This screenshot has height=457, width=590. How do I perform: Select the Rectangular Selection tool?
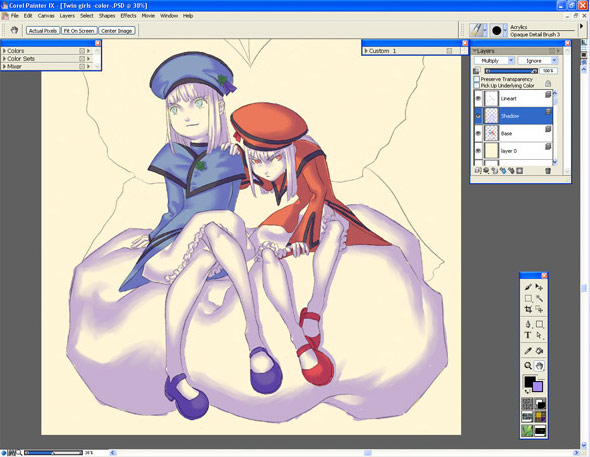[x=528, y=299]
